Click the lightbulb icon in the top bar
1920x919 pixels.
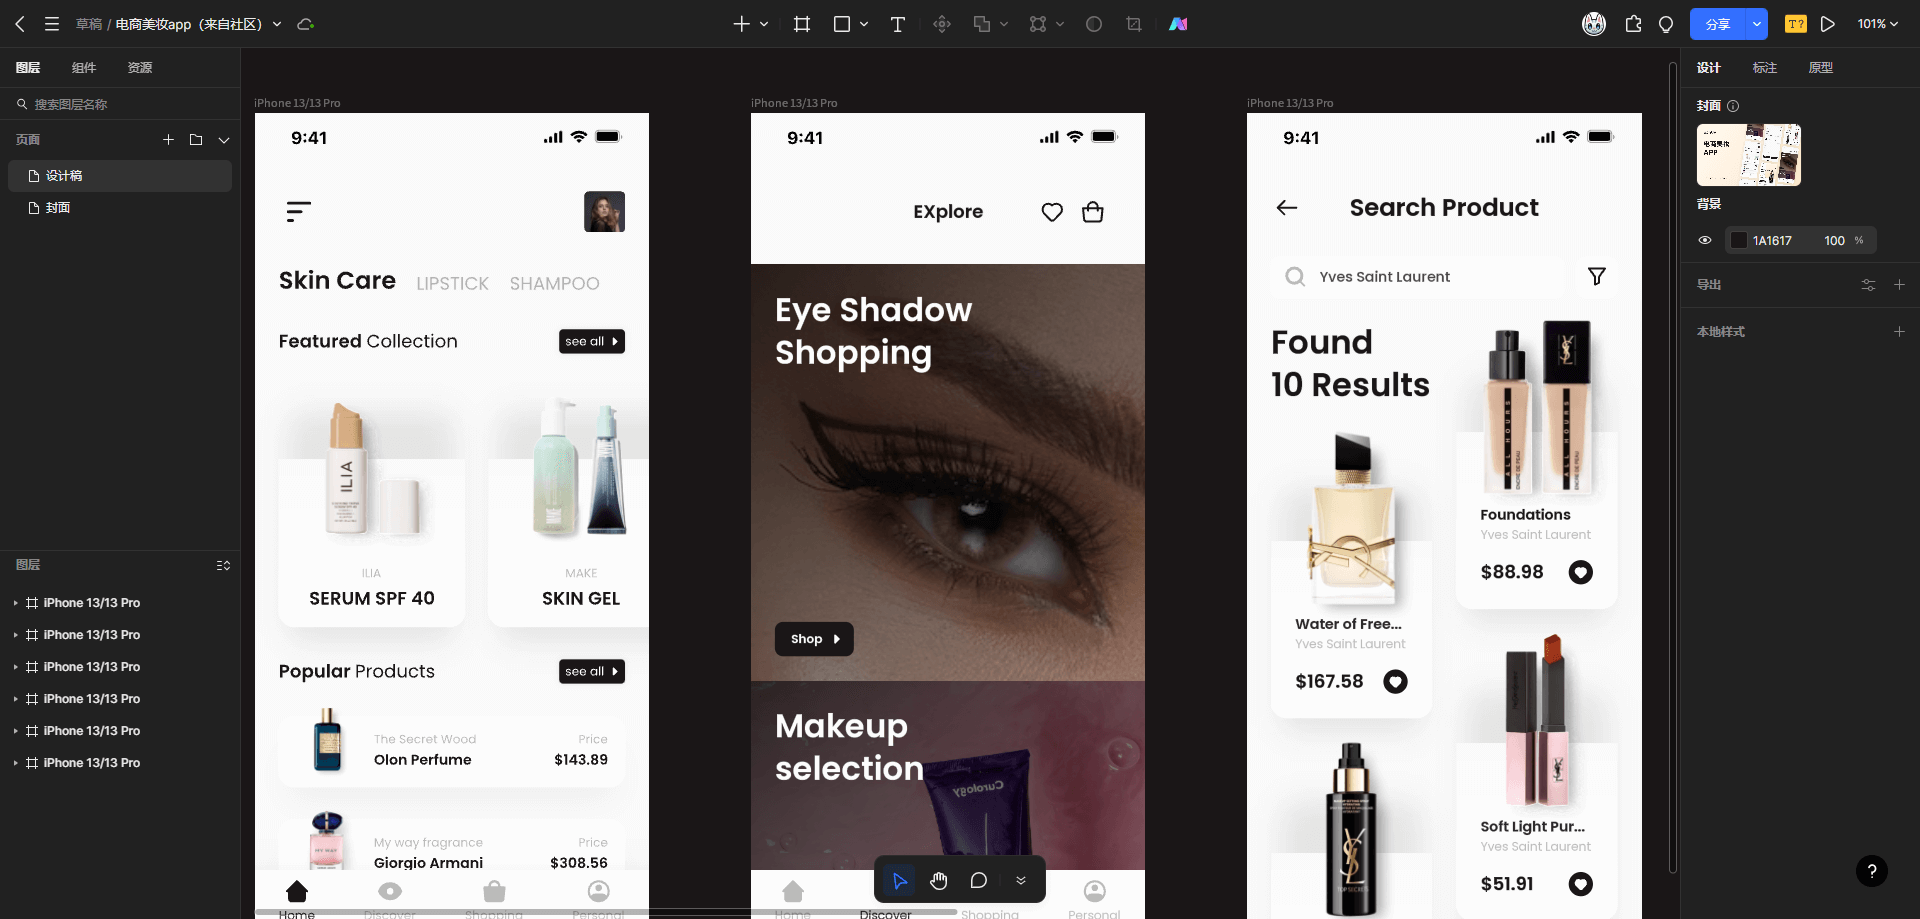click(x=1666, y=24)
